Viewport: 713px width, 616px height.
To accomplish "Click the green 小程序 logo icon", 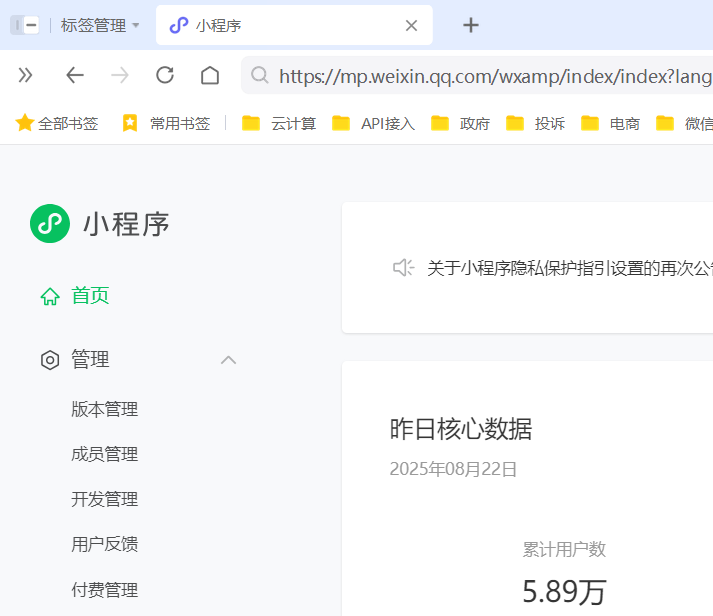I will (x=50, y=223).
